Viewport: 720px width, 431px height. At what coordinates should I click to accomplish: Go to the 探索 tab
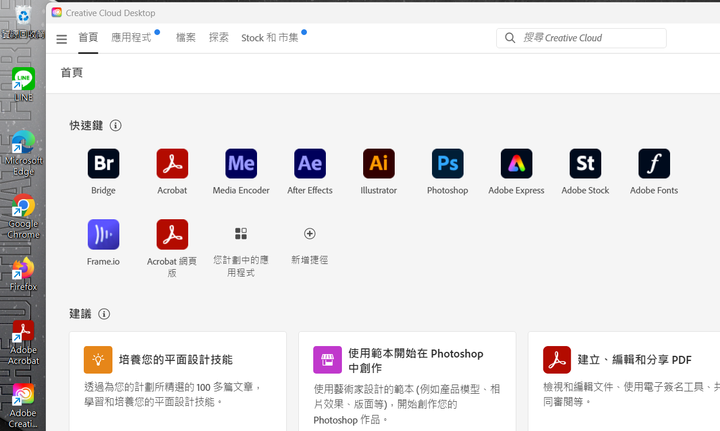point(219,38)
